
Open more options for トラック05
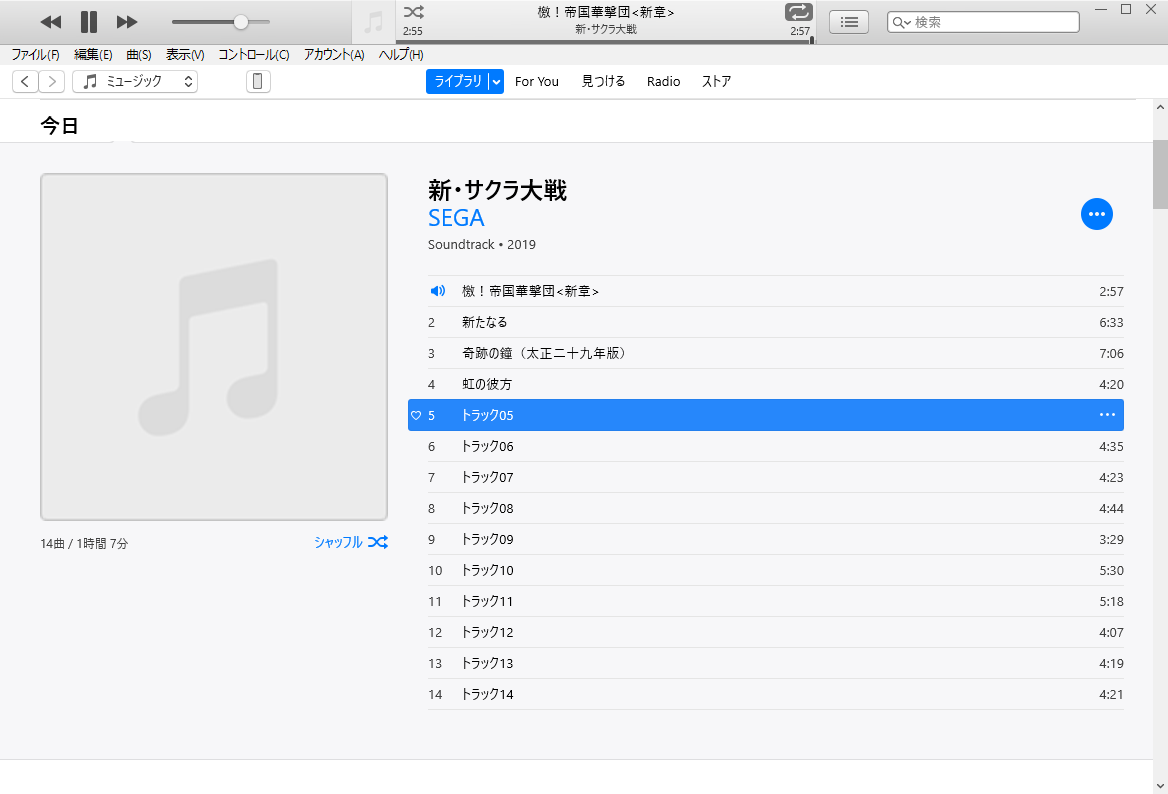(1106, 415)
